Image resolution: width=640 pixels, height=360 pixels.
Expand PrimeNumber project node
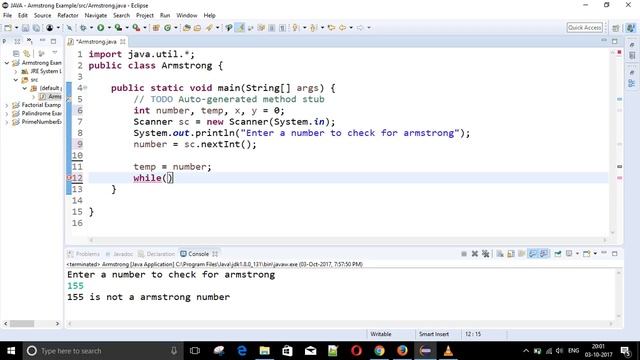click(7, 122)
